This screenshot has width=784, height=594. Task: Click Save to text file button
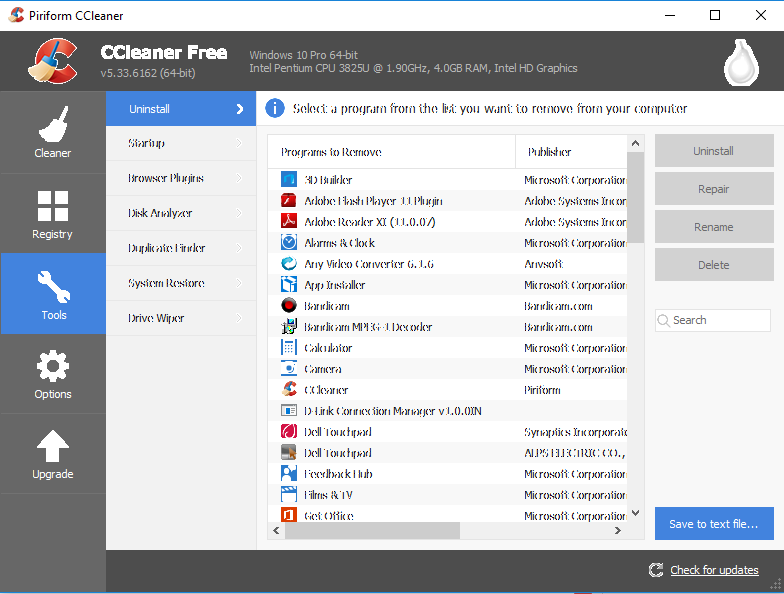714,524
